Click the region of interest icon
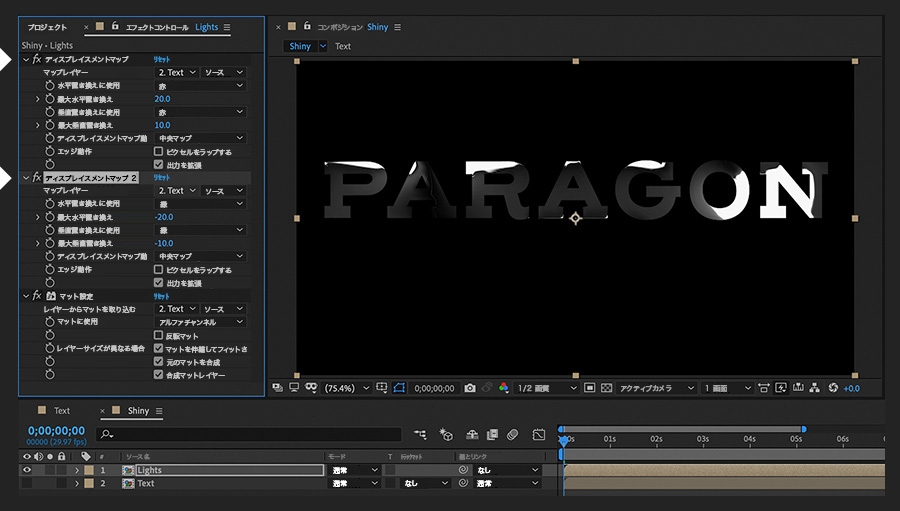 pyautogui.click(x=589, y=388)
